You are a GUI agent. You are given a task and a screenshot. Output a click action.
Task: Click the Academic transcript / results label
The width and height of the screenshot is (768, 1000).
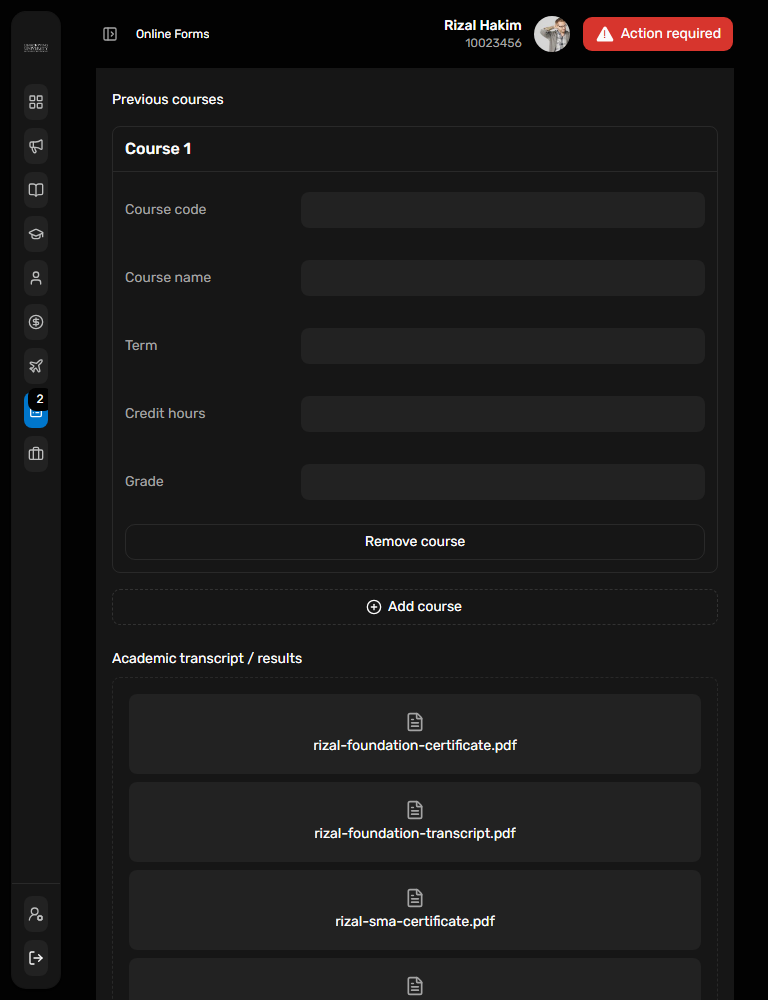point(207,658)
